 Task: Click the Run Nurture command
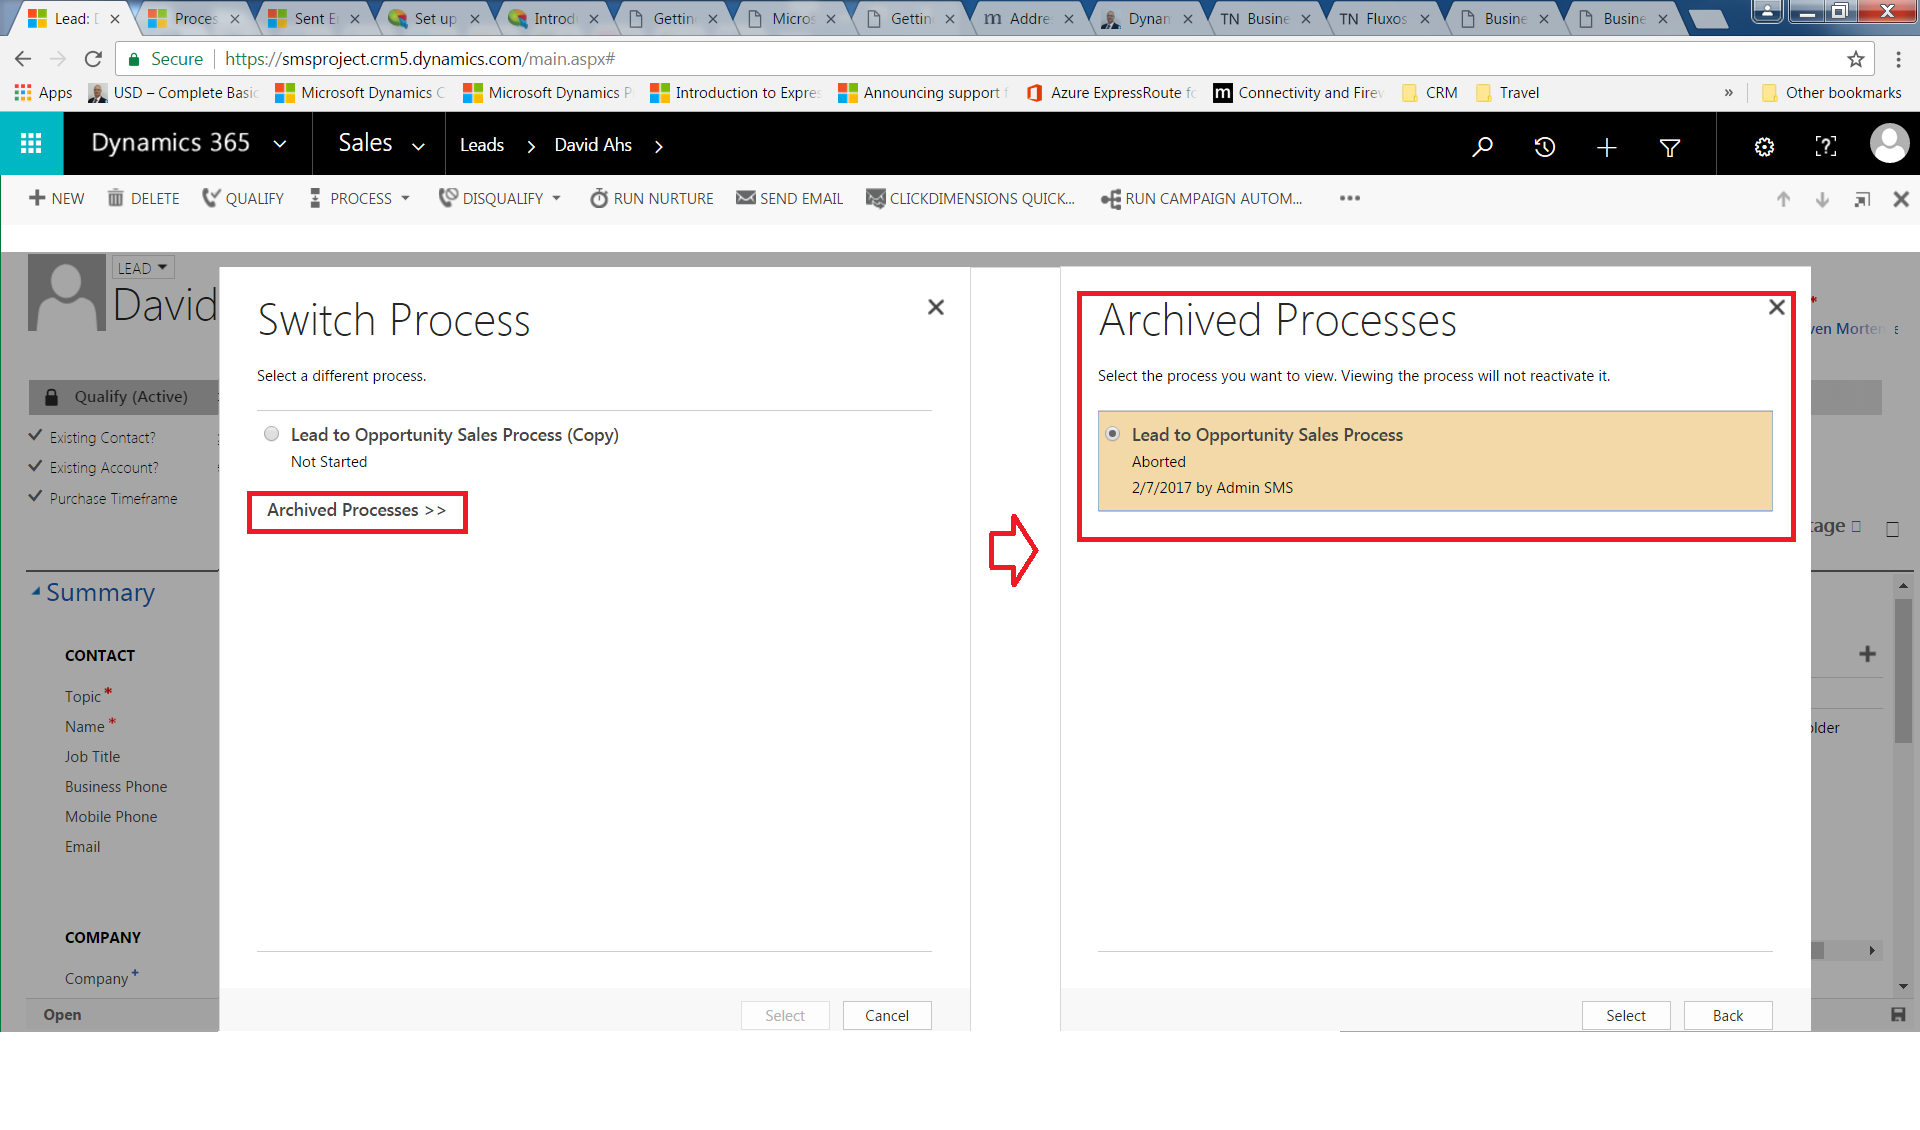[652, 199]
